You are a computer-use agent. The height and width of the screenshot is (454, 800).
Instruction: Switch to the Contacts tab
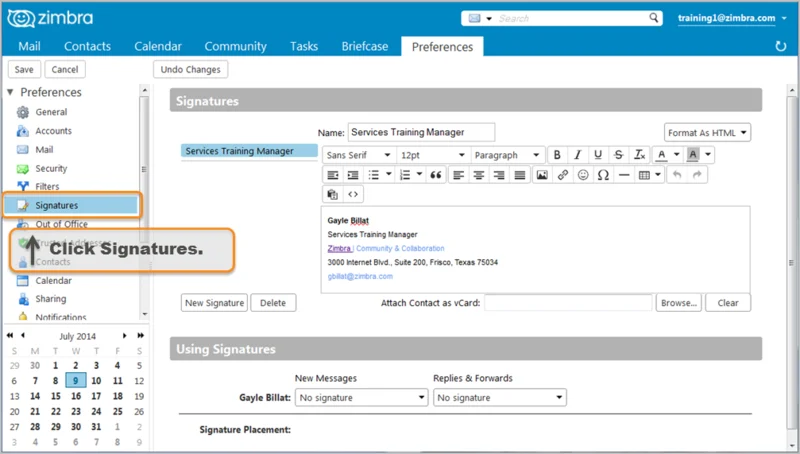pos(87,46)
